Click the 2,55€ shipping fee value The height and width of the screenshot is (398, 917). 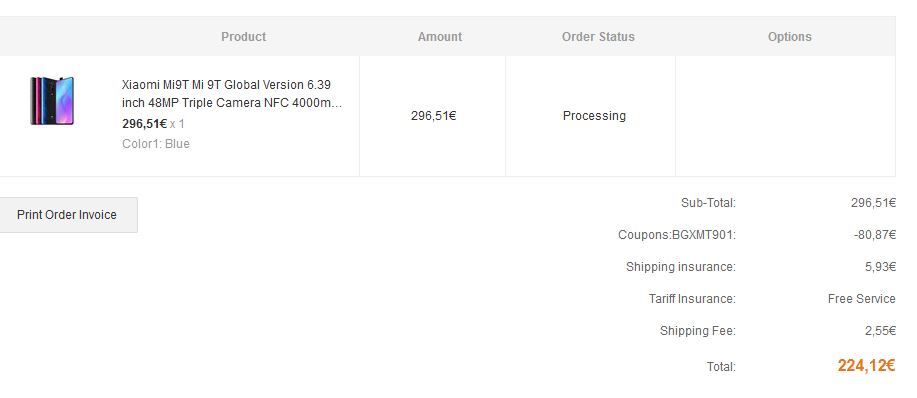[880, 331]
